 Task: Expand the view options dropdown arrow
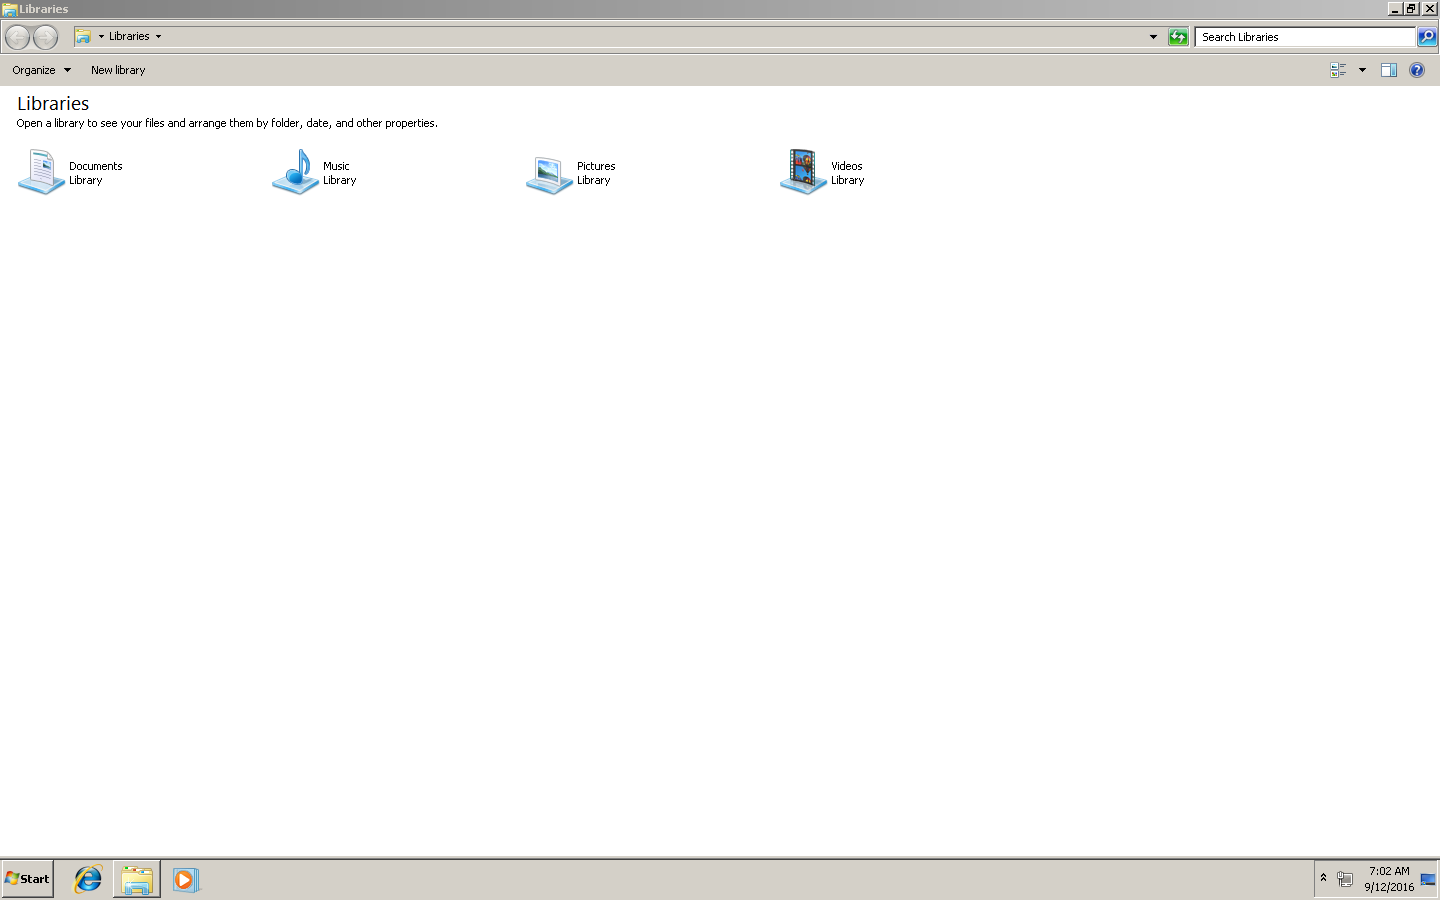pyautogui.click(x=1362, y=70)
